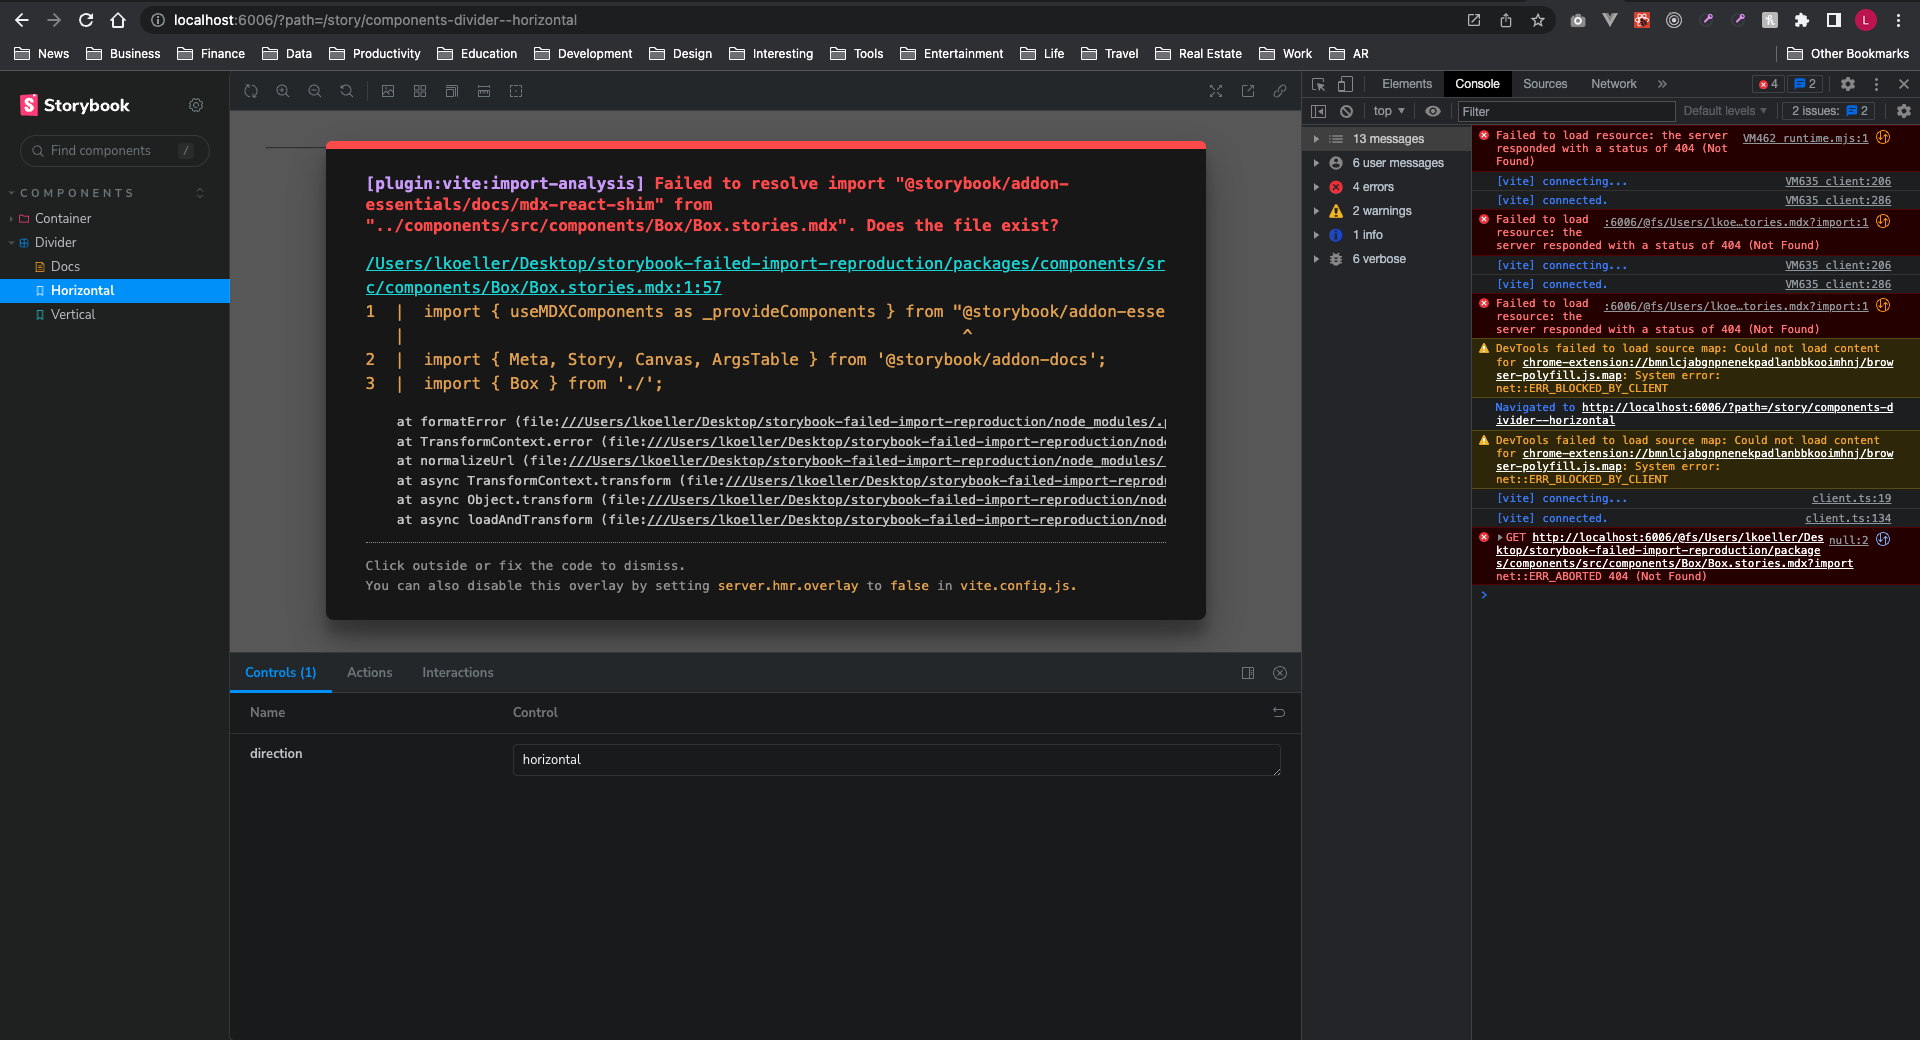Click the Navigated to localhost URL link
Image resolution: width=1920 pixels, height=1040 pixels.
[1694, 414]
